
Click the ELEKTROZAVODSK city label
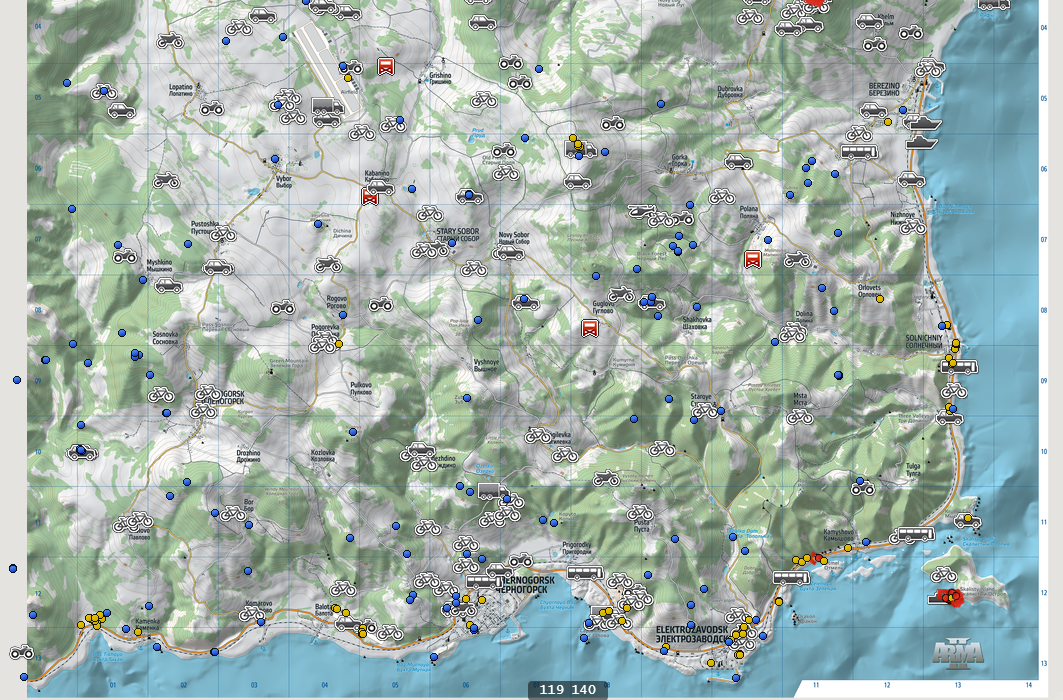(x=691, y=634)
